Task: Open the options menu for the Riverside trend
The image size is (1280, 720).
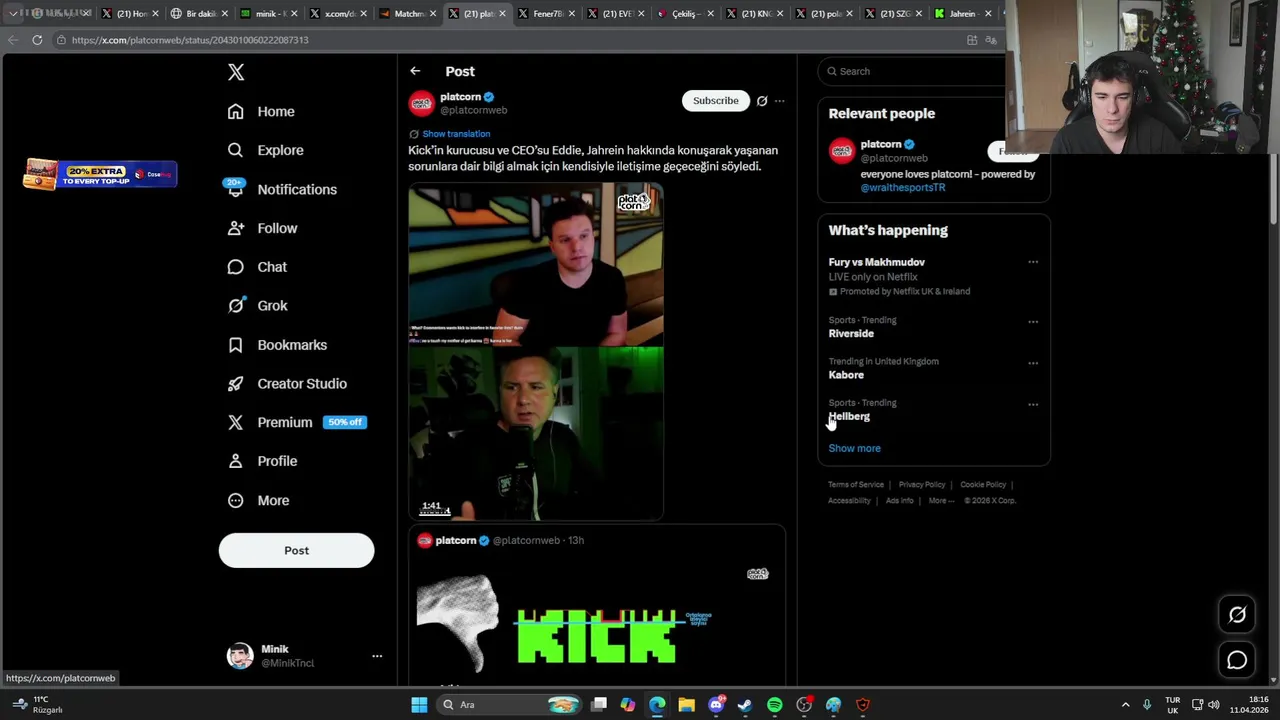Action: [1033, 322]
